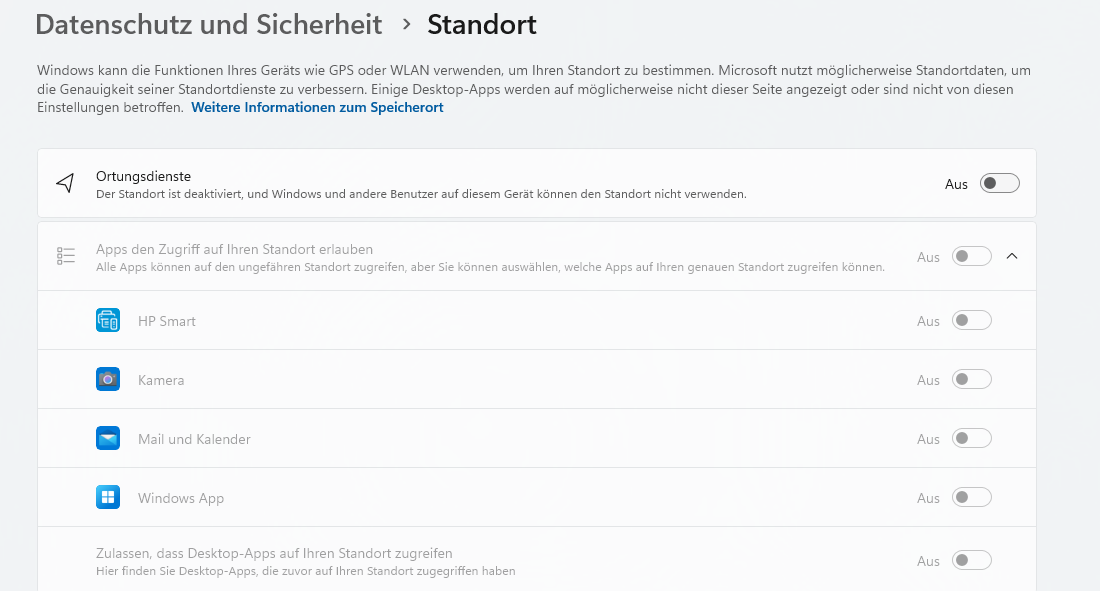Open Weitere Informationen zum Speicherort link
Viewport: 1100px width, 591px height.
pos(317,107)
